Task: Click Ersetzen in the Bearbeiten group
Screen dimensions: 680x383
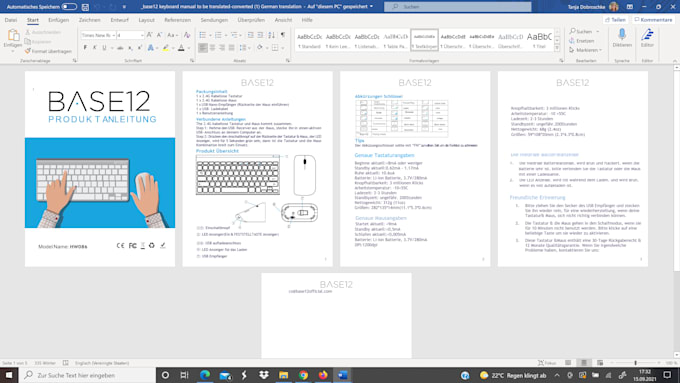Action: point(582,41)
